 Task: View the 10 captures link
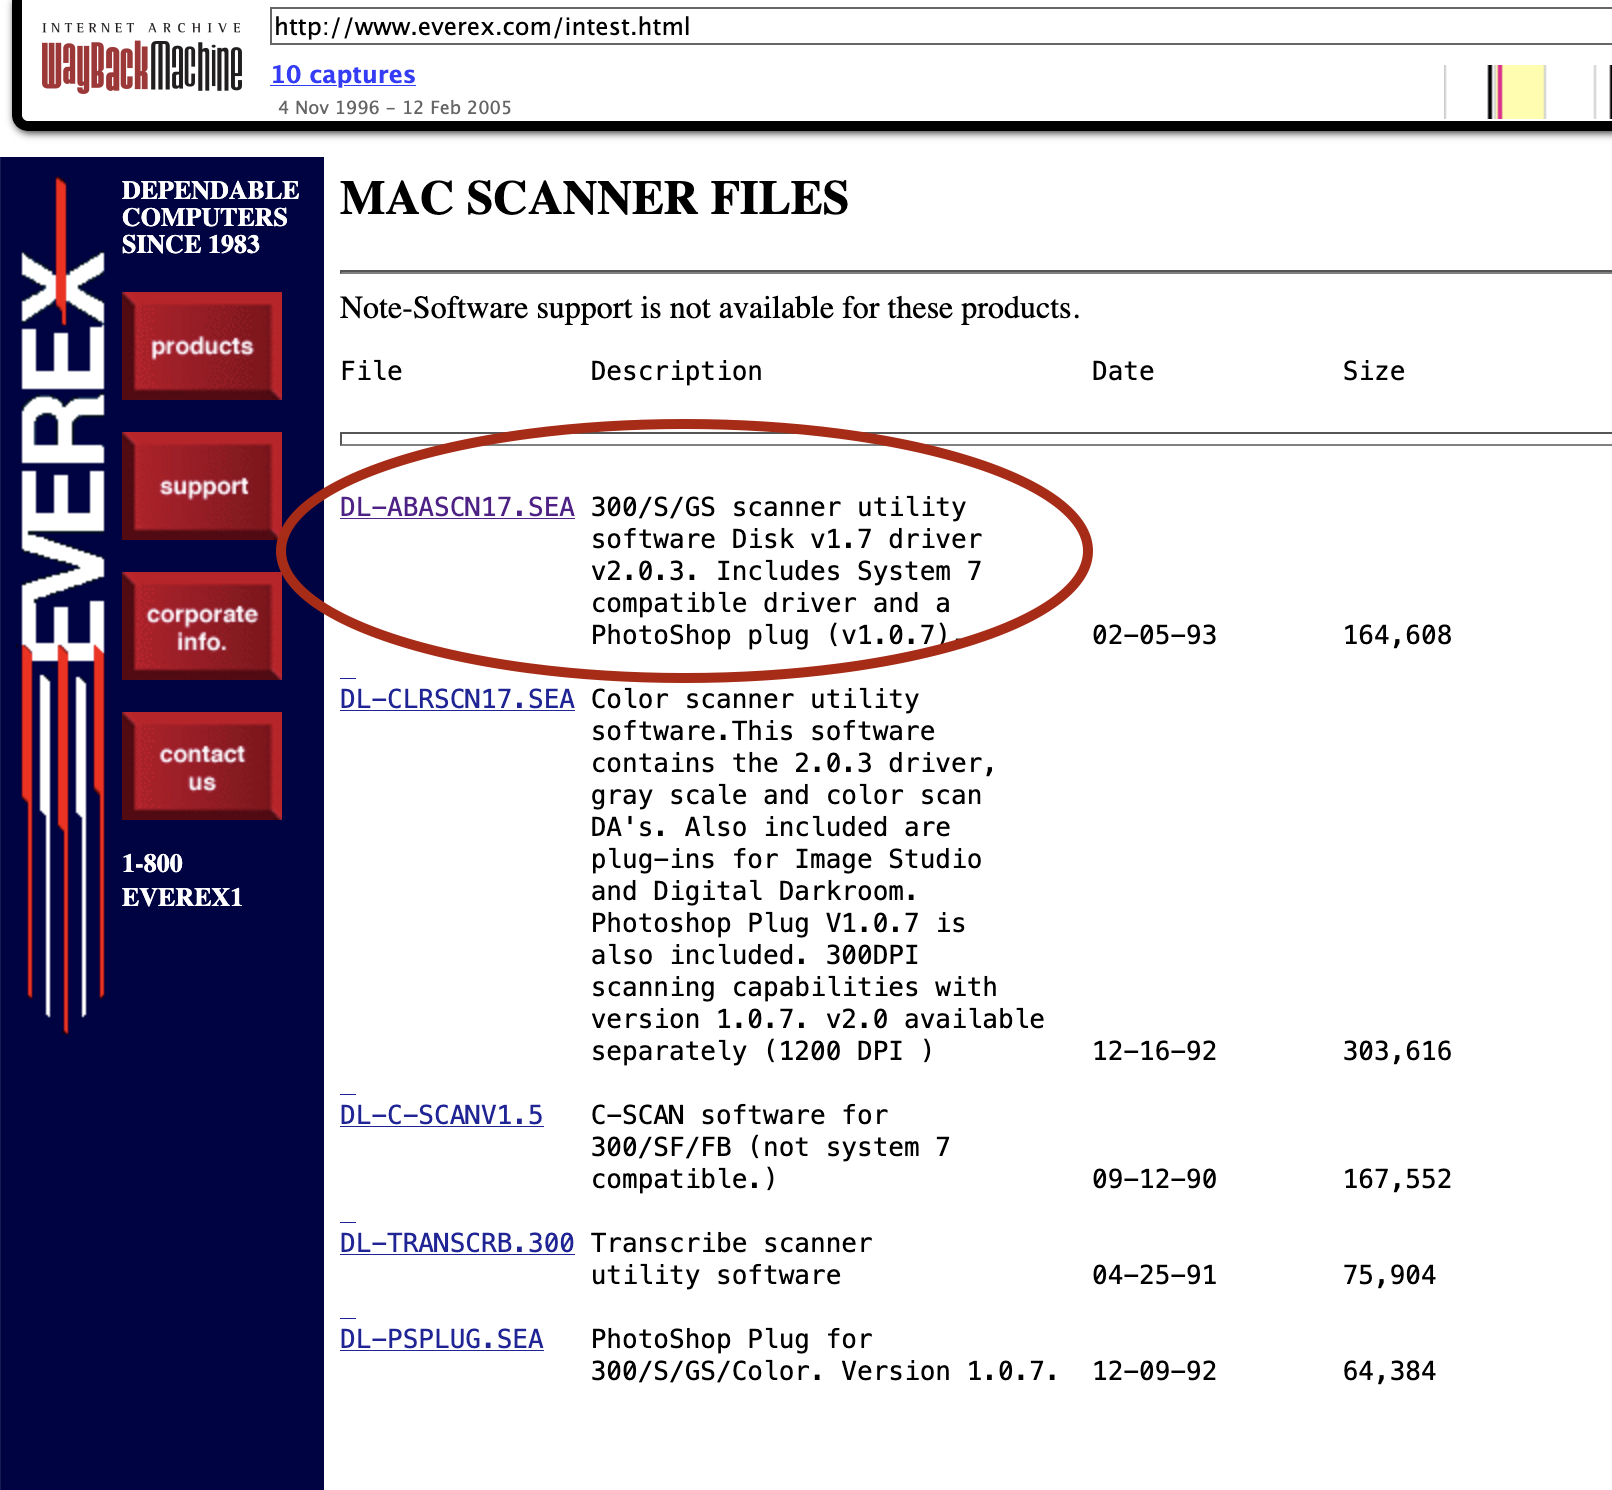click(x=343, y=75)
